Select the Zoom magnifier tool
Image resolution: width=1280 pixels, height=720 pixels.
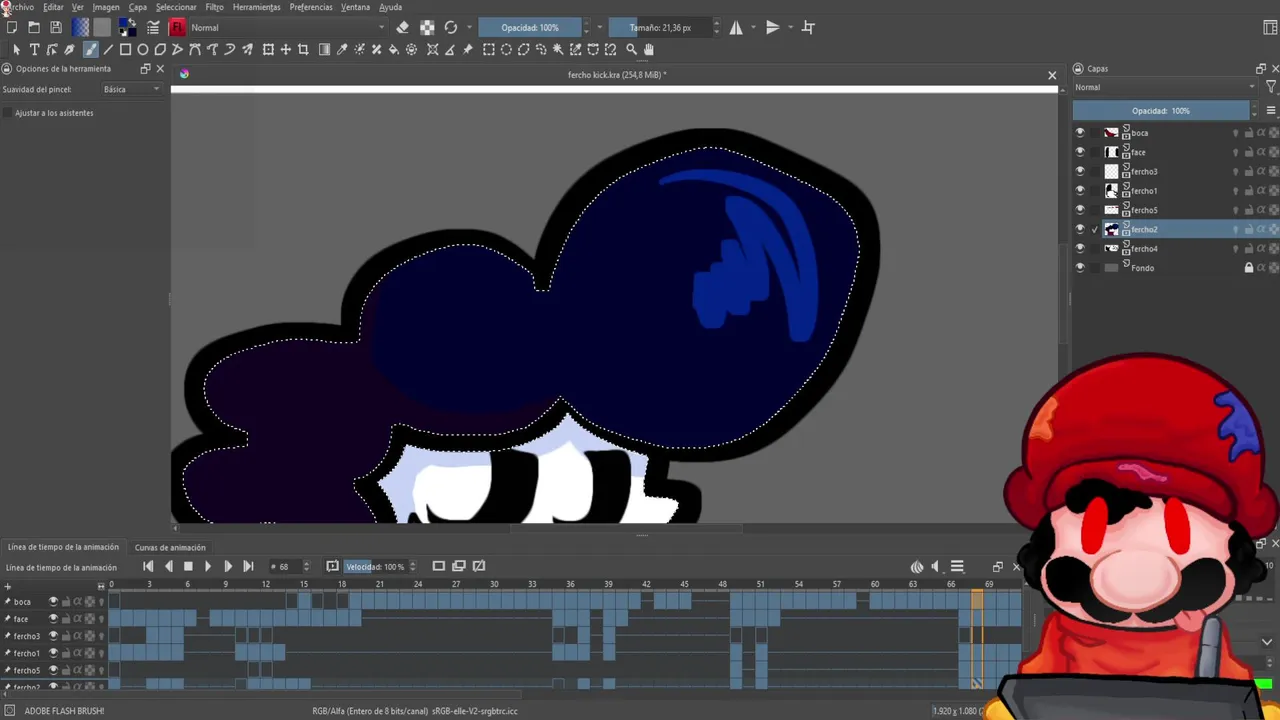[x=631, y=49]
